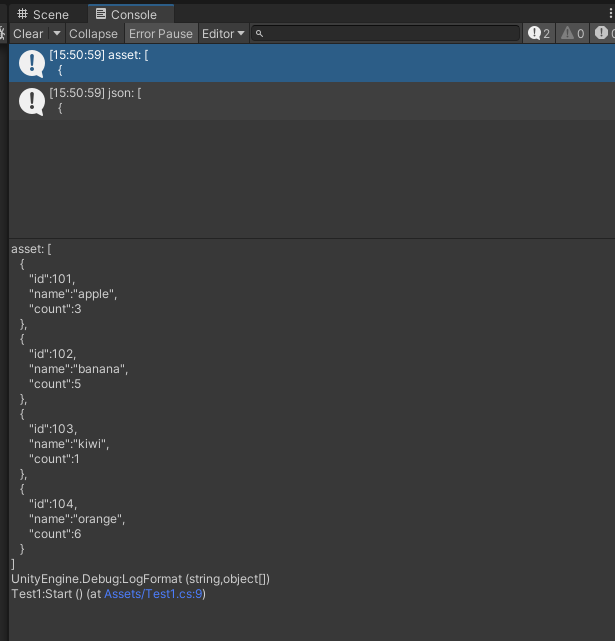Toggle info messages counter showing 2

(x=539, y=34)
